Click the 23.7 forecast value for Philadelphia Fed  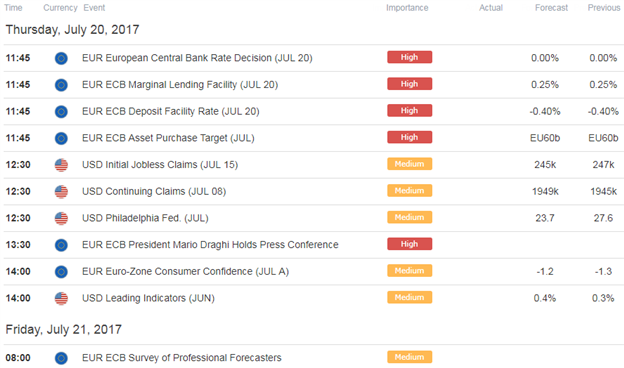pyautogui.click(x=545, y=218)
